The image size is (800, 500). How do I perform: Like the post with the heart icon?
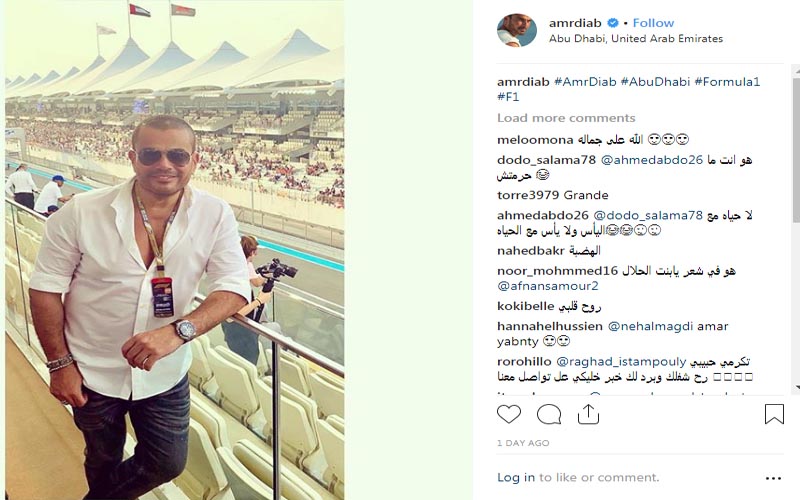(x=509, y=414)
